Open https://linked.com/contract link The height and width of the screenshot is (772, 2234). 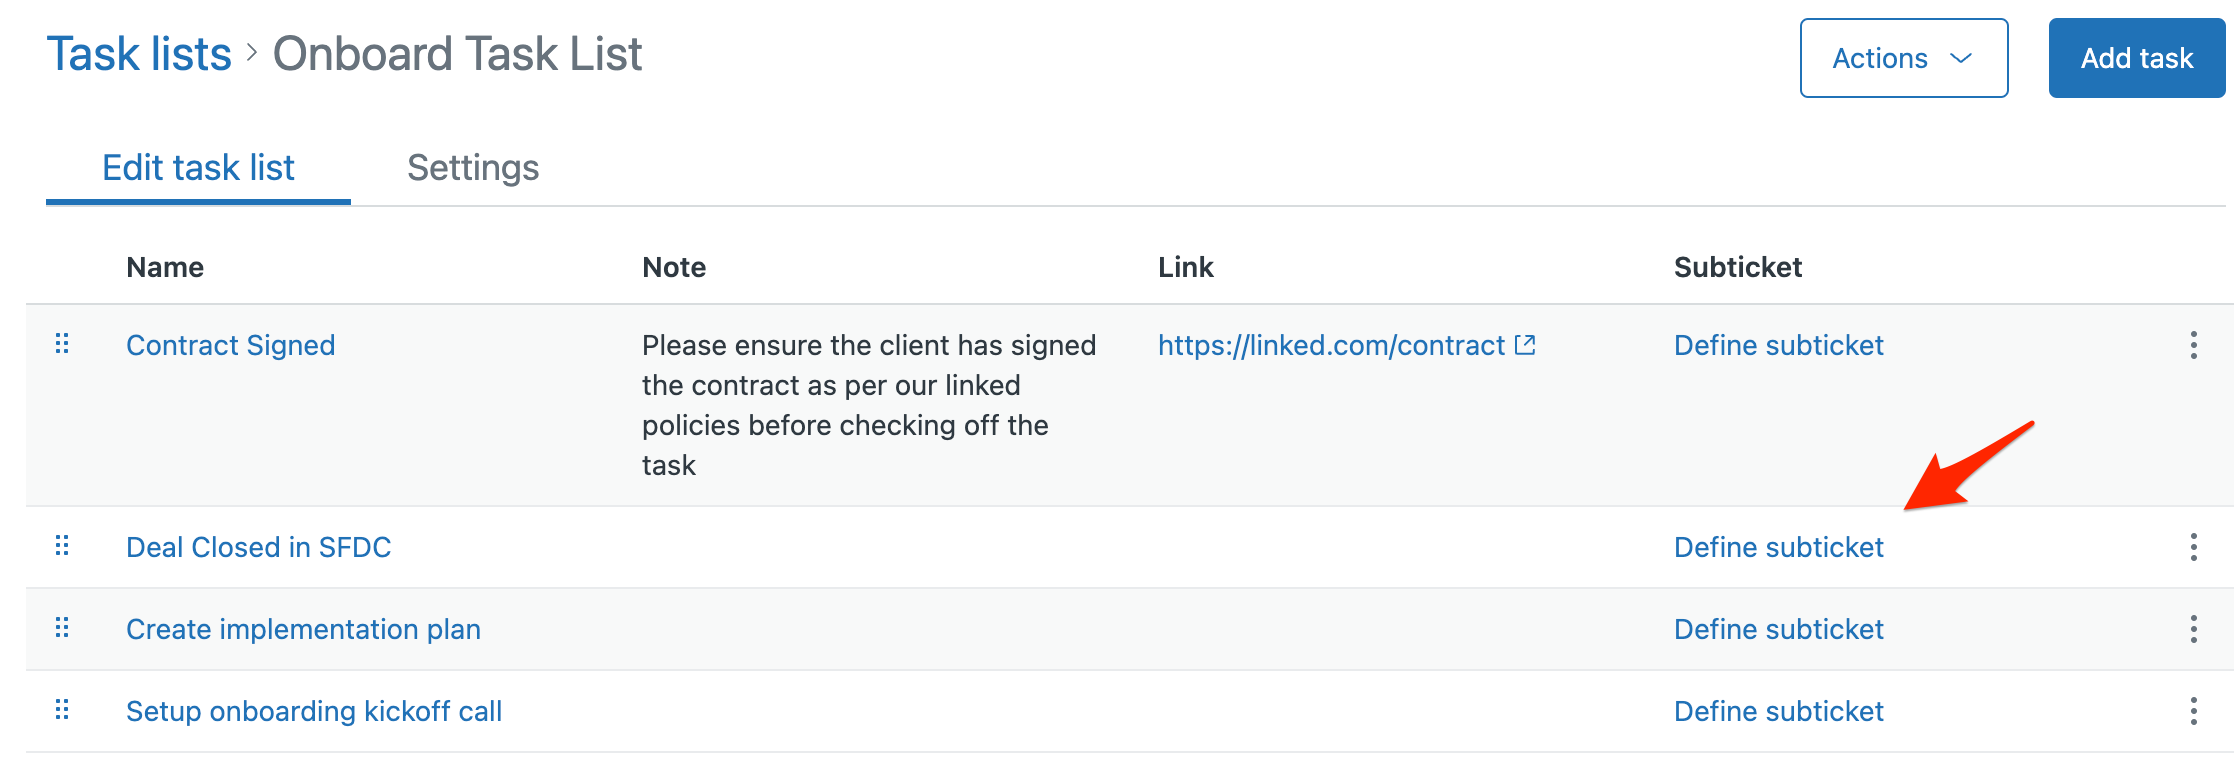[1331, 345]
